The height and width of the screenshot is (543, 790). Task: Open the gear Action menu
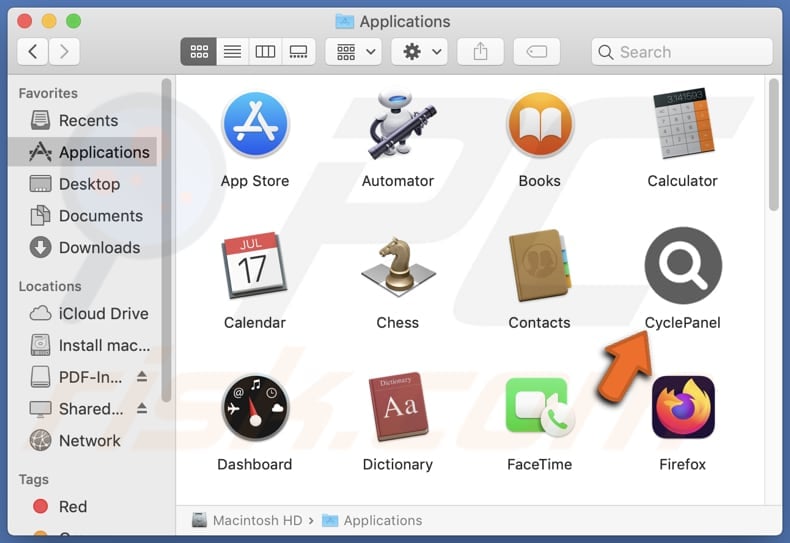click(420, 51)
